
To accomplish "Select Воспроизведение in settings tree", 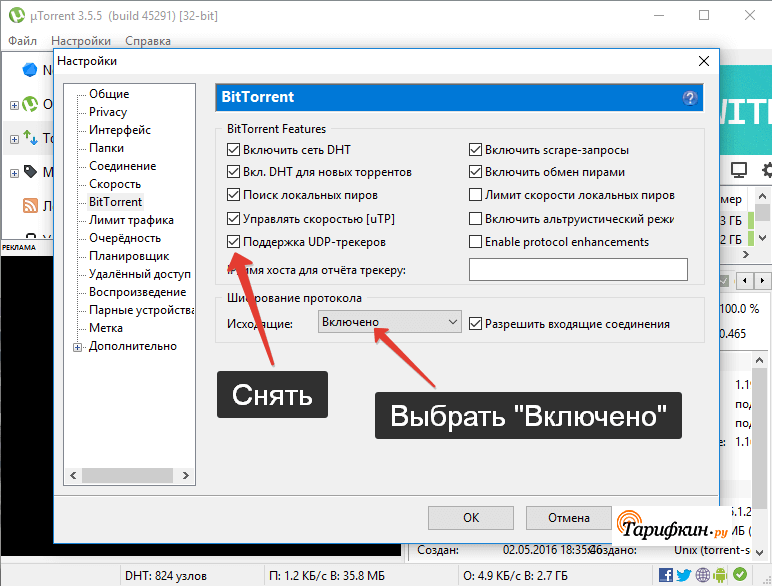I will (x=137, y=292).
